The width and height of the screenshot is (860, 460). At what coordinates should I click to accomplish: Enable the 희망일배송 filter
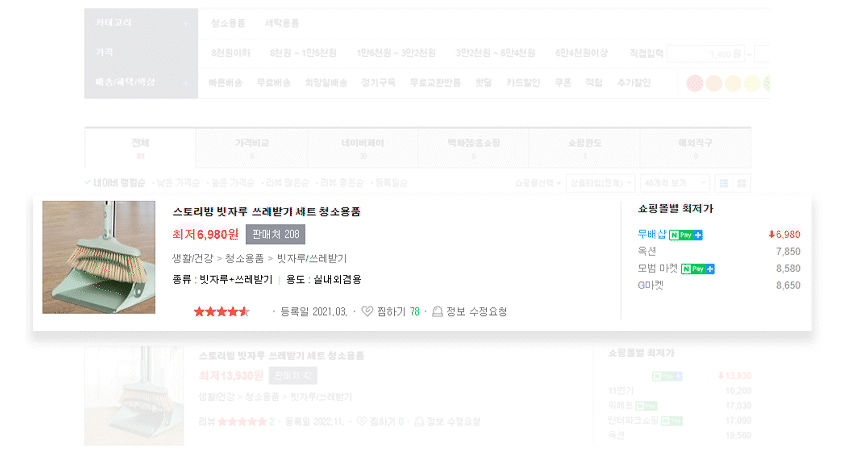pyautogui.click(x=326, y=82)
